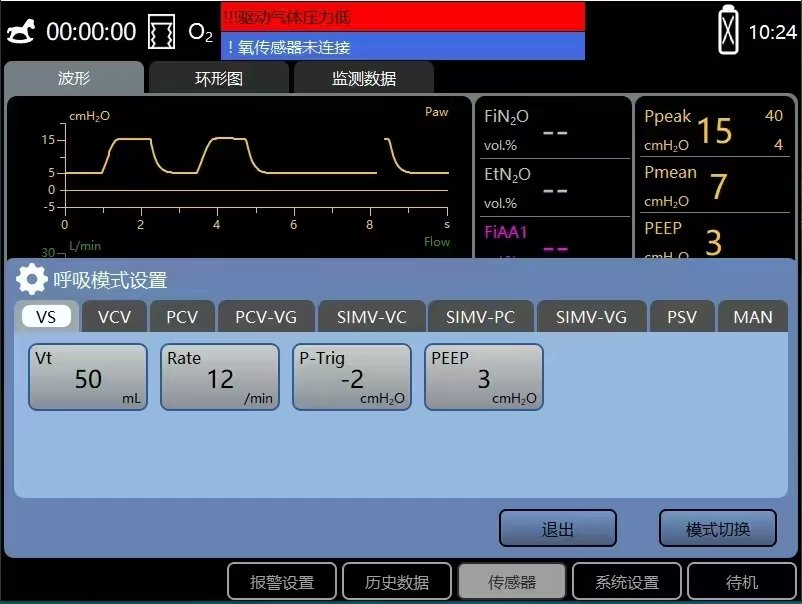Select the MAN manual mode tab
802x604 pixels.
tap(752, 317)
